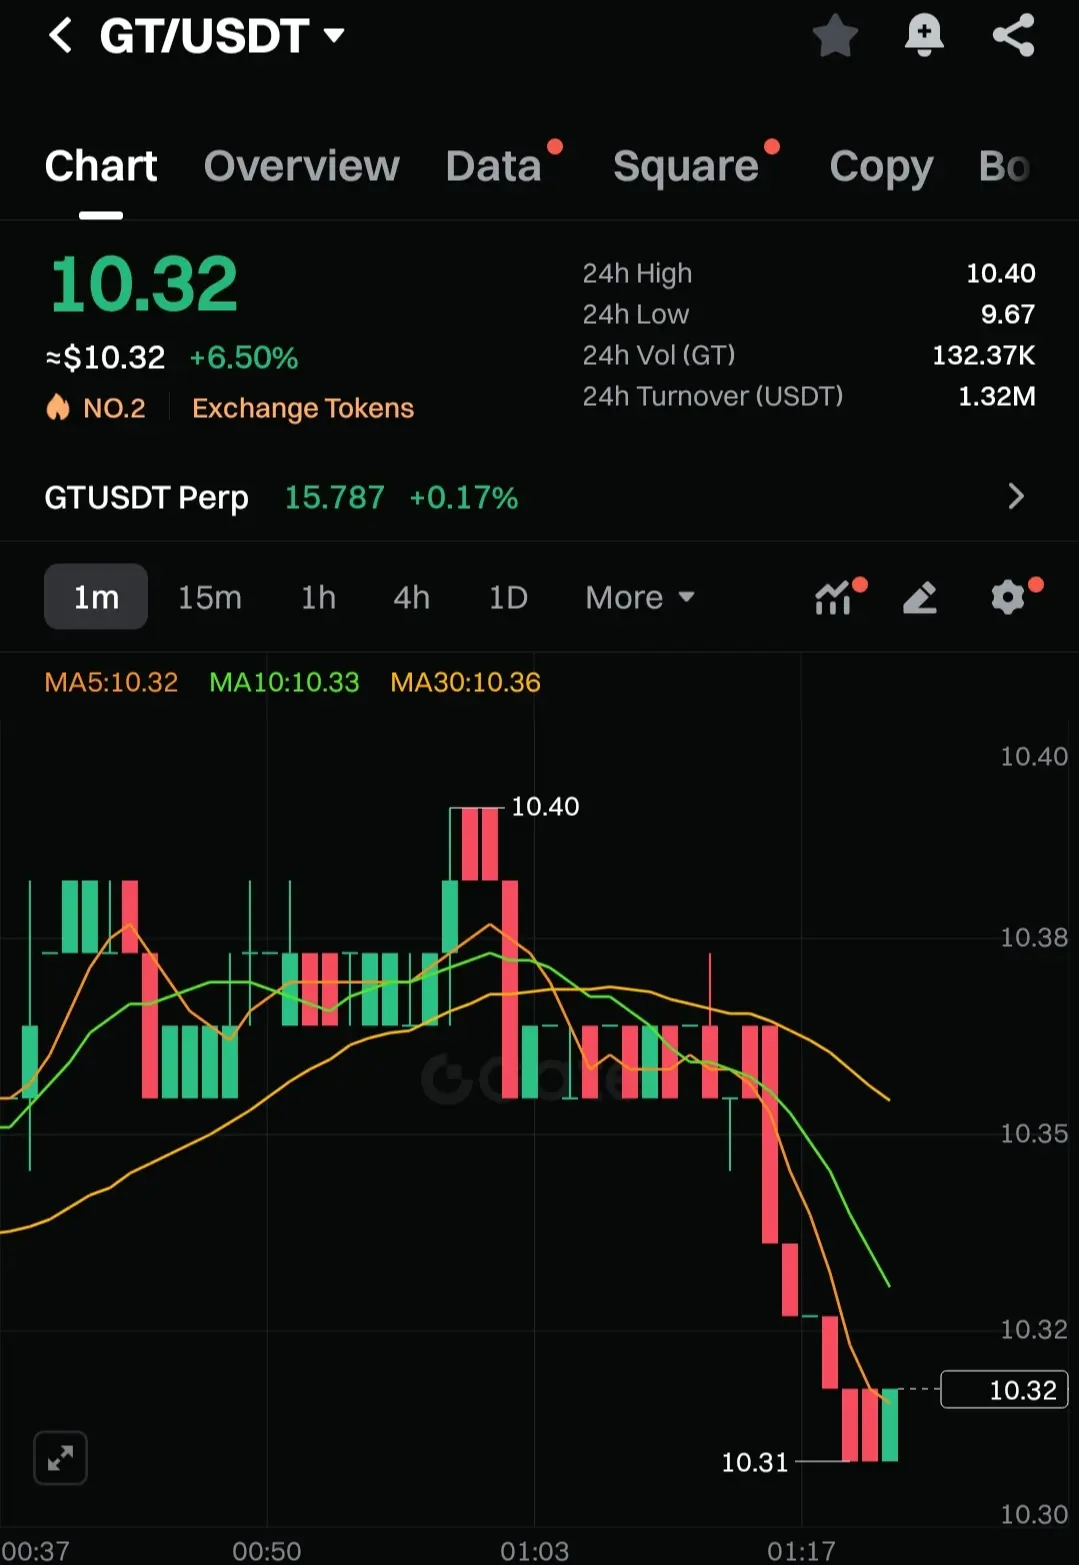Expand chart to fullscreen icon
The width and height of the screenshot is (1079, 1565).
pos(61,1458)
